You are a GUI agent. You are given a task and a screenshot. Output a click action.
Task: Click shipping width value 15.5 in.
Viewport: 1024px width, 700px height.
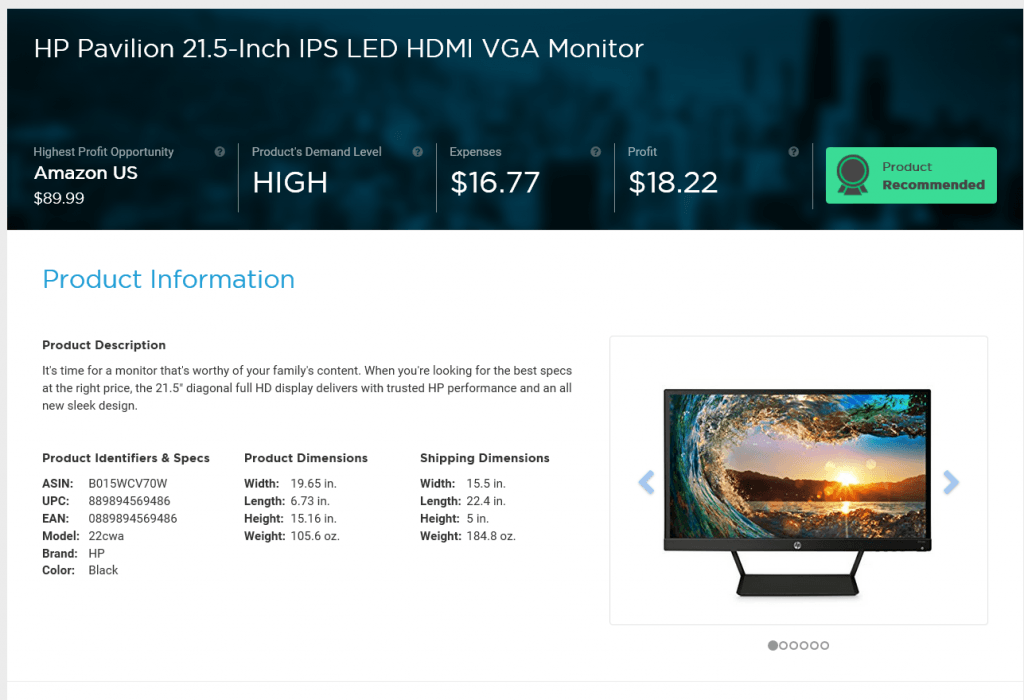[x=486, y=483]
